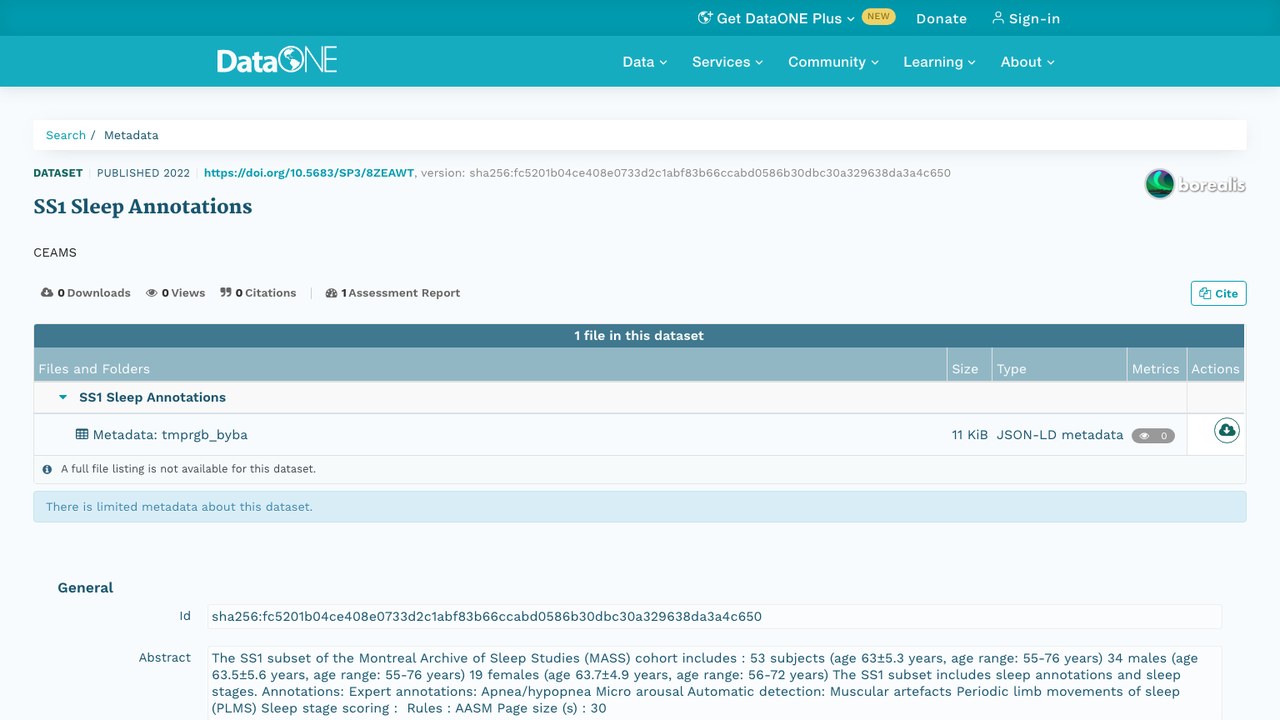
Task: Click the Views eye icon
Action: (152, 293)
